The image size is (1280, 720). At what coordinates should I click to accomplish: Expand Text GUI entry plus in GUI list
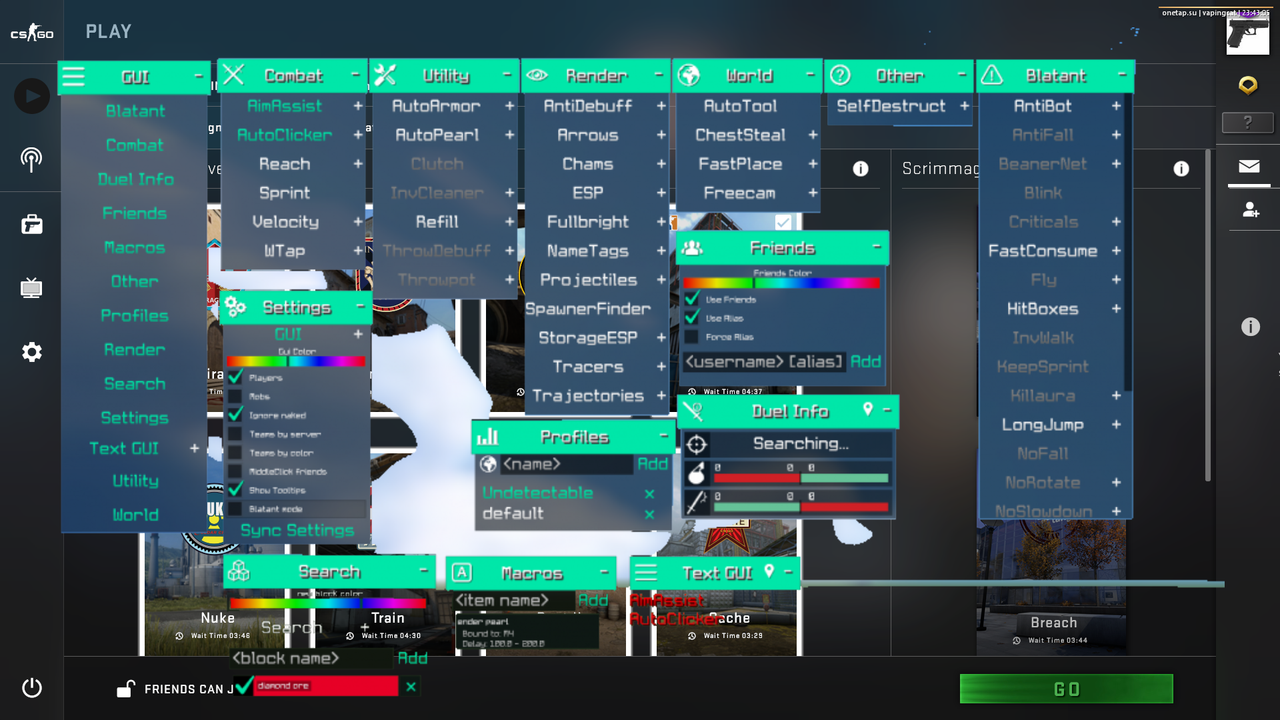195,448
